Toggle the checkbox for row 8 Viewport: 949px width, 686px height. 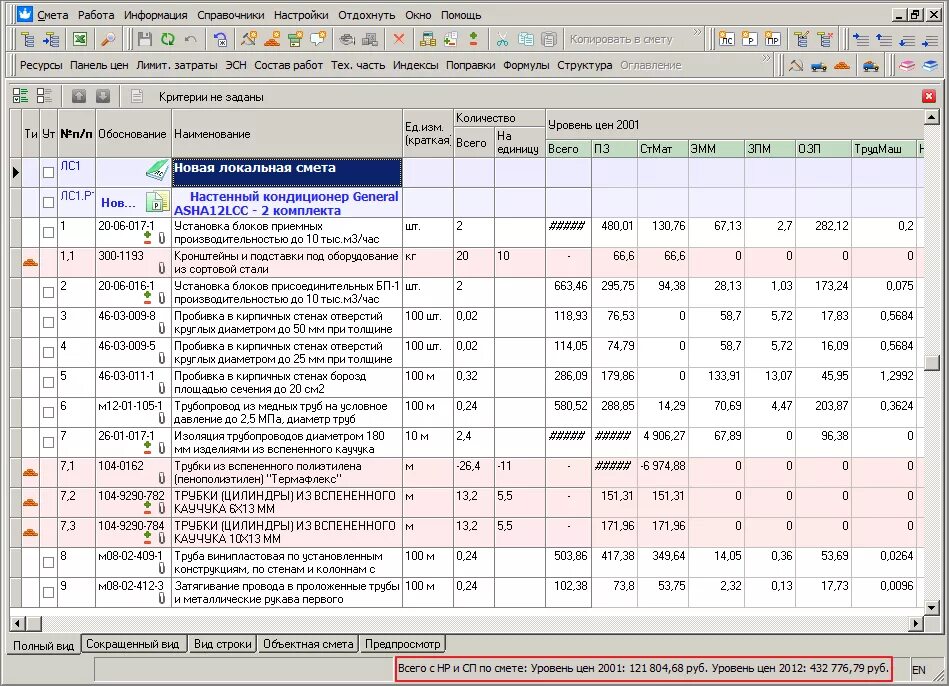(x=48, y=563)
